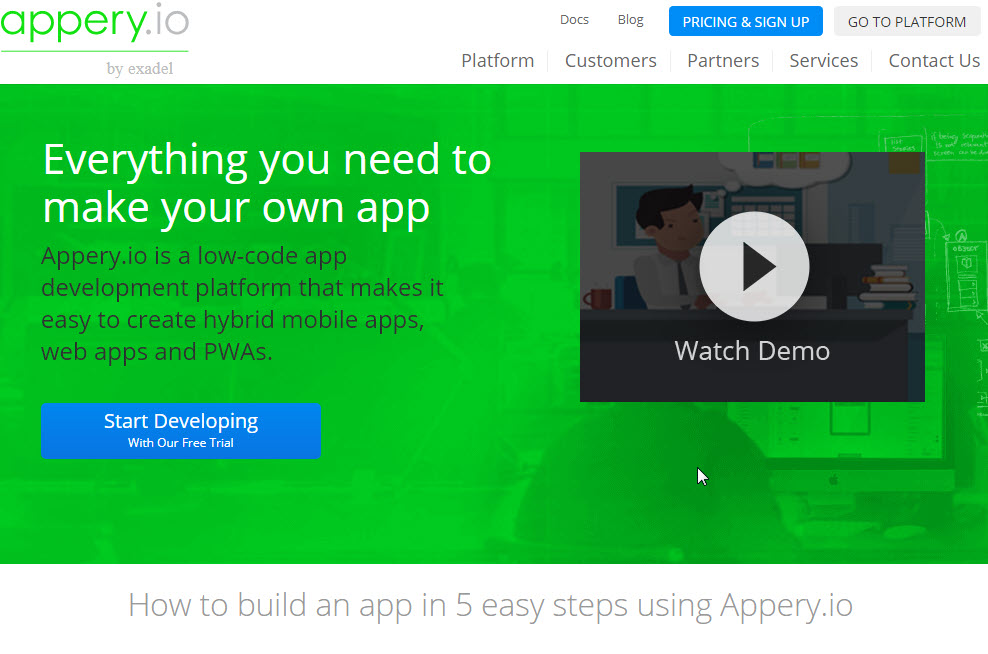This screenshot has width=988, height=654.
Task: Open the Platform menu item
Action: tap(497, 61)
